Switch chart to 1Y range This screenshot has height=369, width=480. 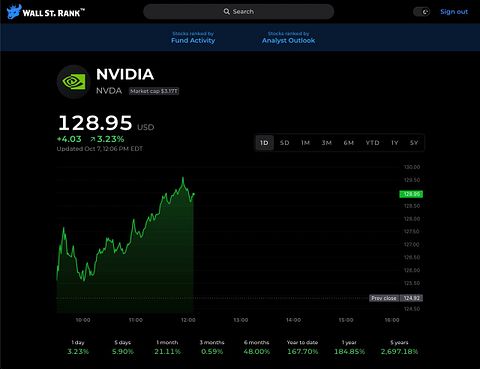point(395,143)
